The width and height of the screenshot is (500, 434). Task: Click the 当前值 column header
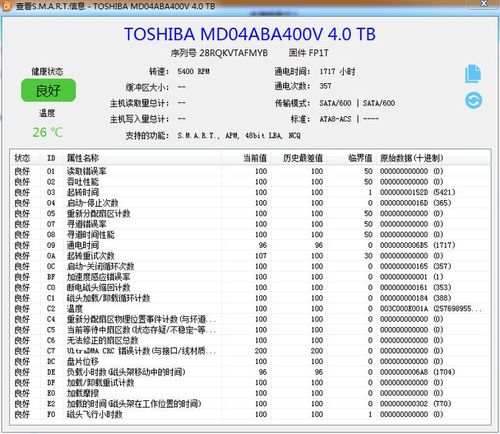click(255, 158)
